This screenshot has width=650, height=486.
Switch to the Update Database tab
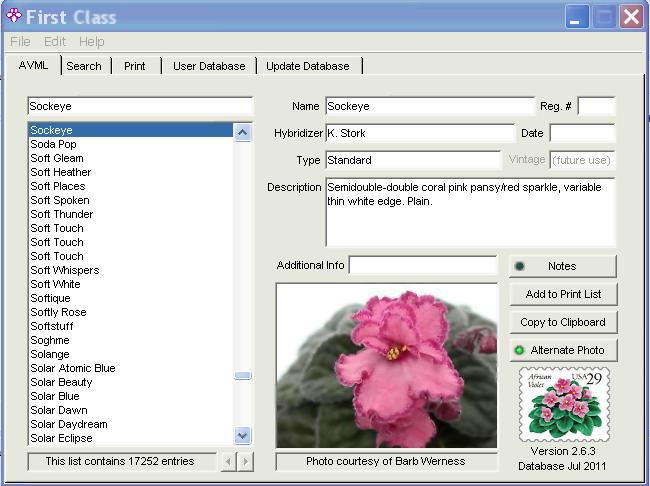pos(308,66)
